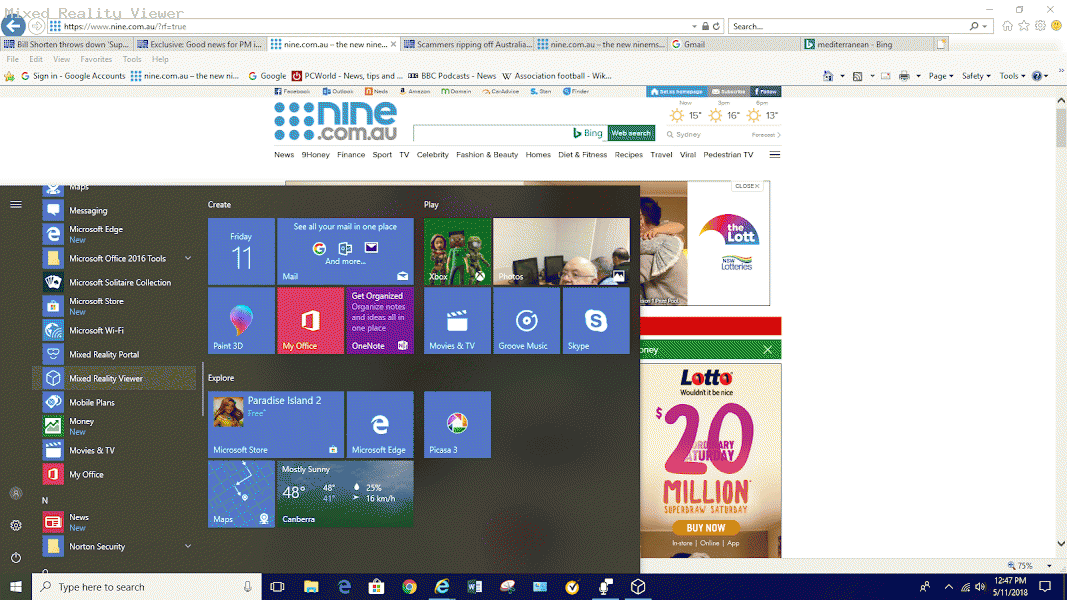Image resolution: width=1067 pixels, height=600 pixels.
Task: Open the Xbox tile
Action: 457,251
